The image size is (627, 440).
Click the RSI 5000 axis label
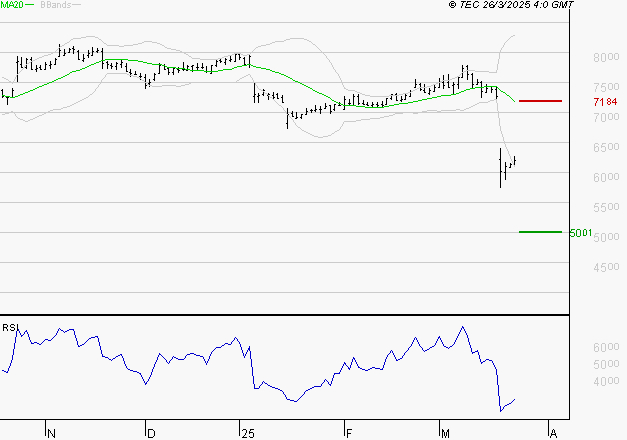[x=606, y=364]
